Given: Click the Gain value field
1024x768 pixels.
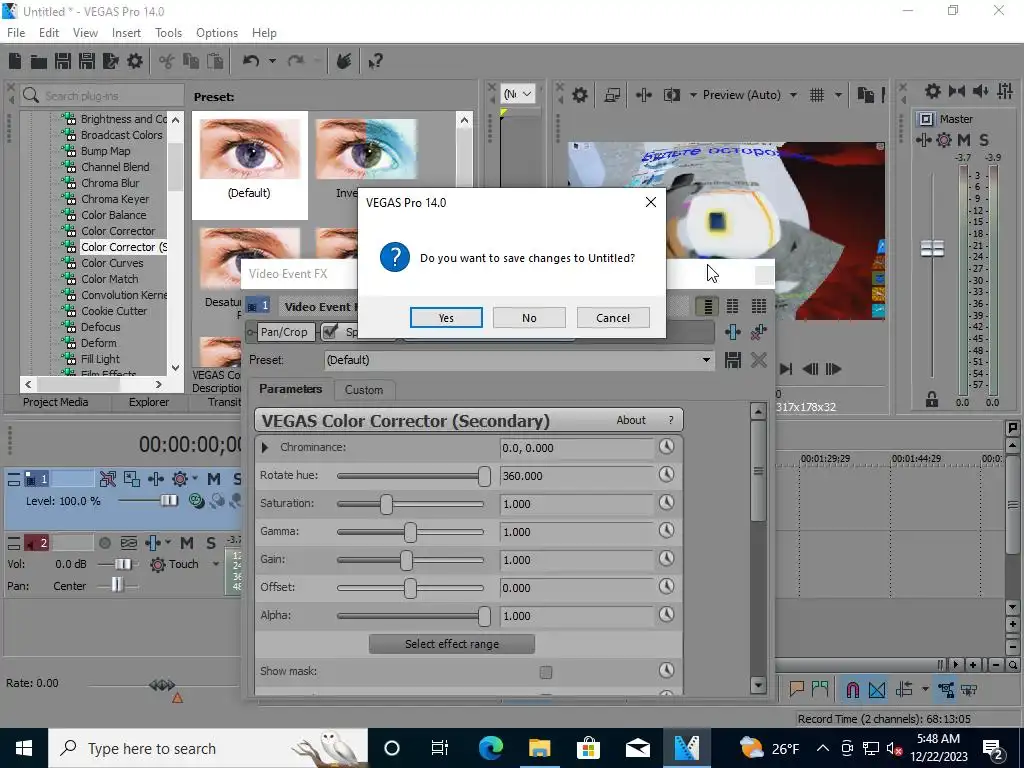Looking at the screenshot, I should coord(577,560).
